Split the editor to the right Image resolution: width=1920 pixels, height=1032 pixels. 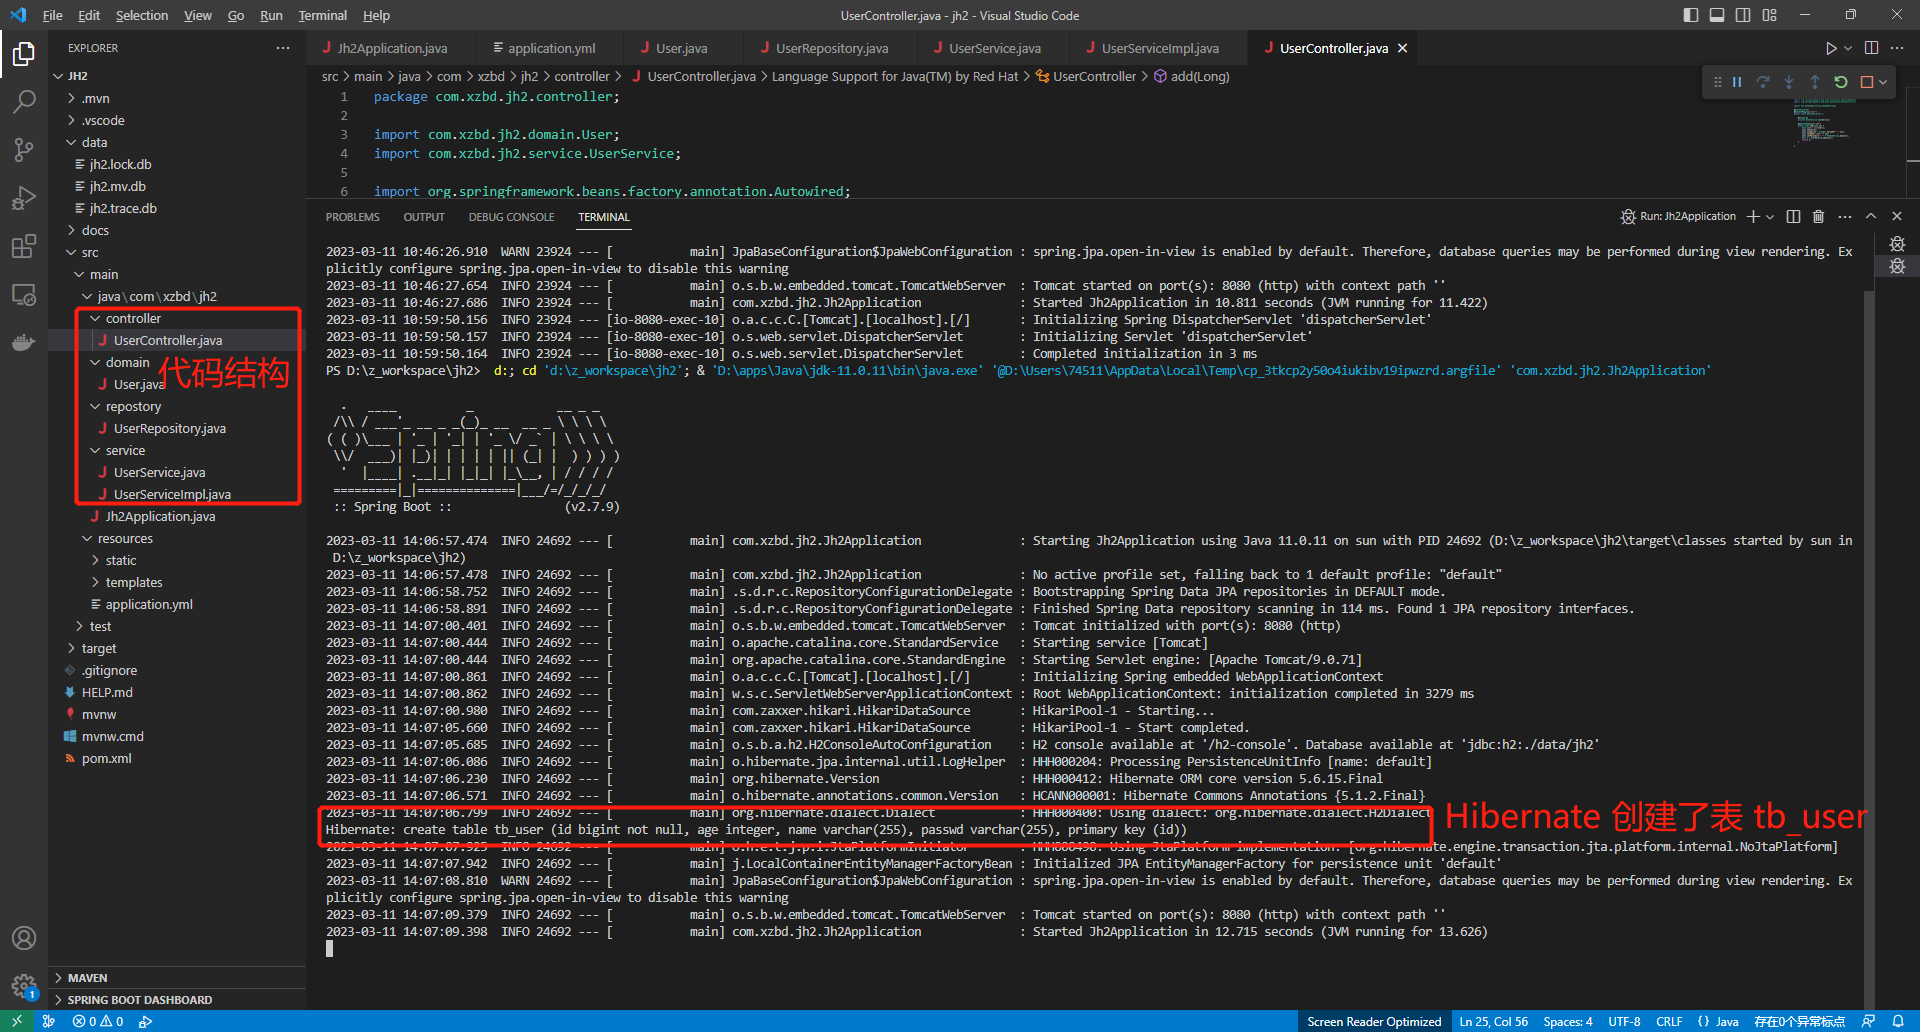[1871, 48]
